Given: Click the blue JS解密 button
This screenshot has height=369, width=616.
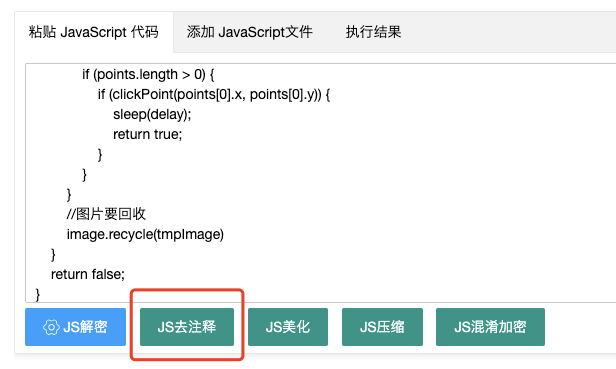Looking at the screenshot, I should coord(75,327).
